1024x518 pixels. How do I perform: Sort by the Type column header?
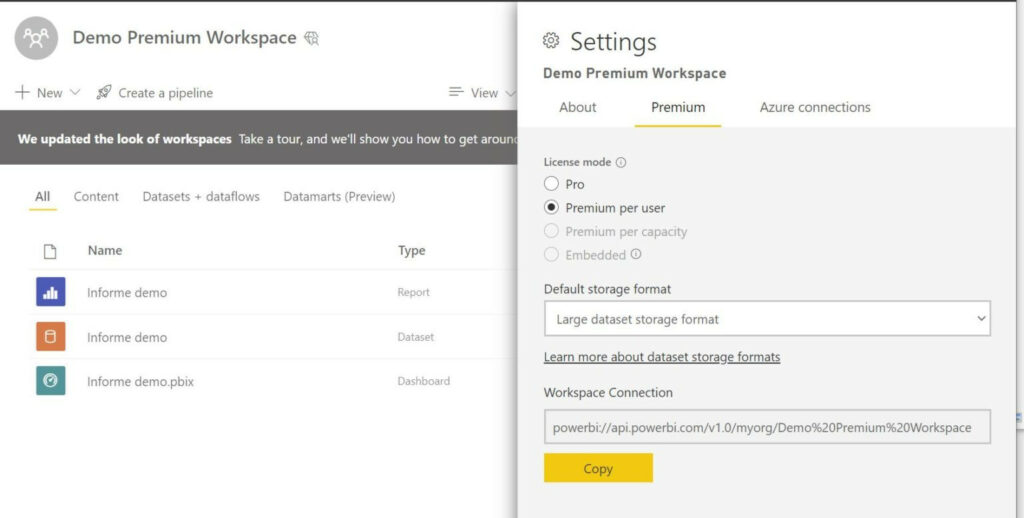click(x=411, y=250)
